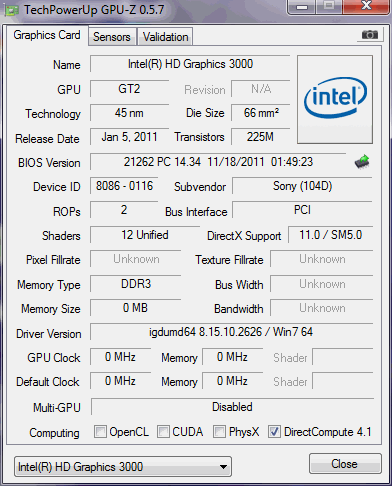Minimize the GPU-Z window
Image resolution: width=392 pixels, height=486 pixels.
[x=302, y=7]
